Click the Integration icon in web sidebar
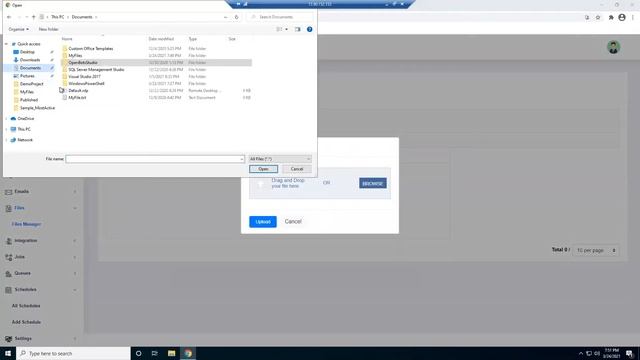 click(x=9, y=241)
